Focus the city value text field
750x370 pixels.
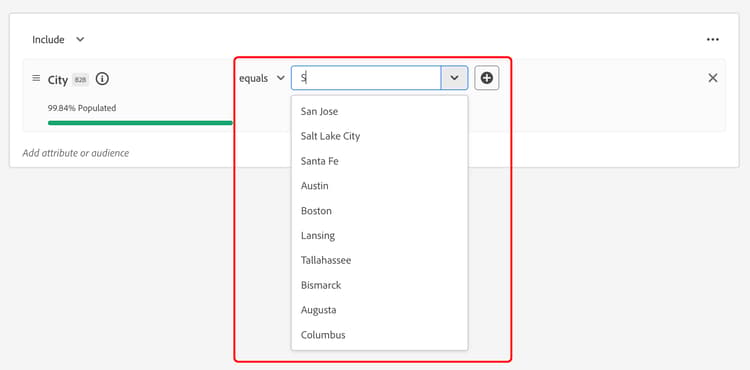pos(366,78)
